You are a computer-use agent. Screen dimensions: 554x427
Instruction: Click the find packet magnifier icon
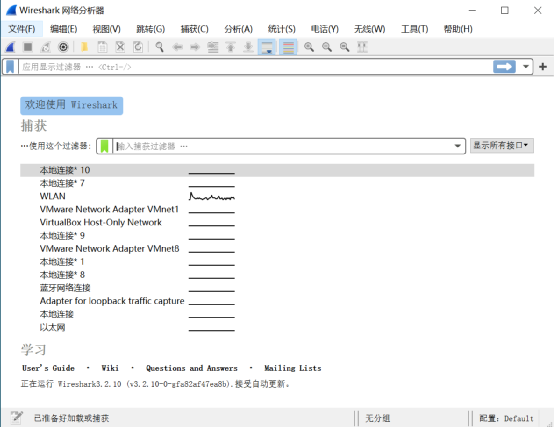[159, 47]
